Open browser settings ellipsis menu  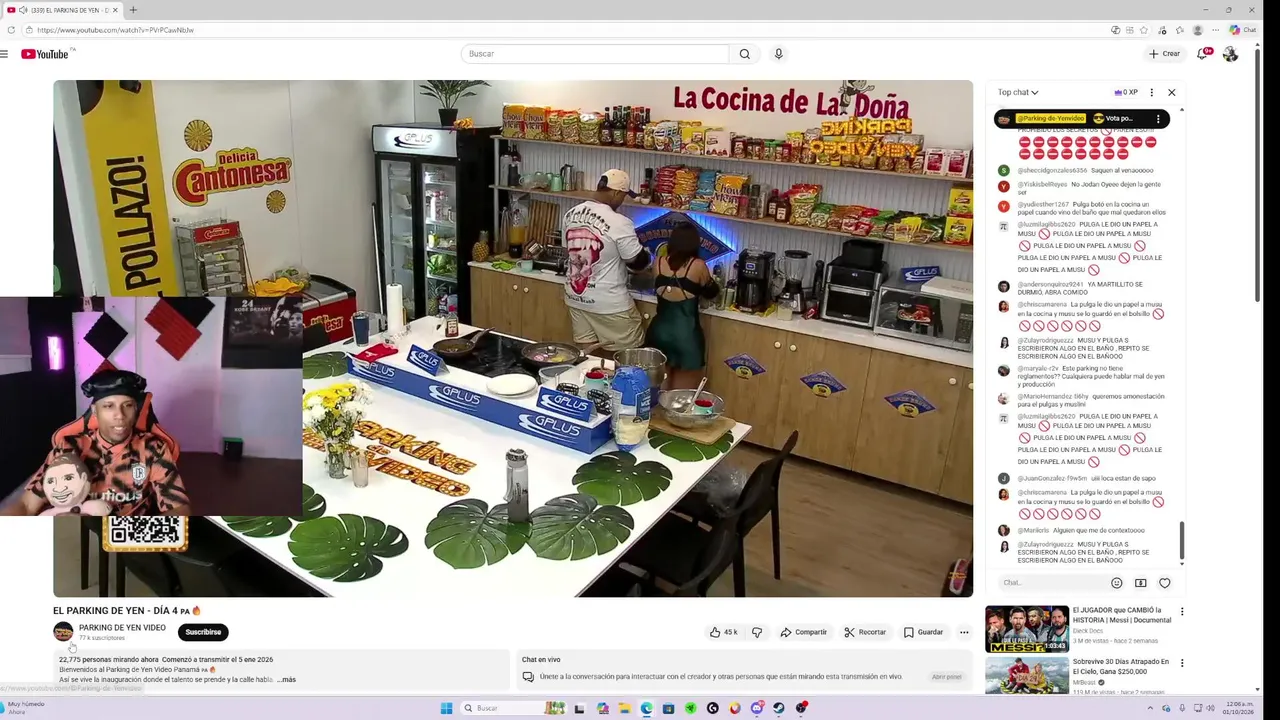pos(1216,30)
